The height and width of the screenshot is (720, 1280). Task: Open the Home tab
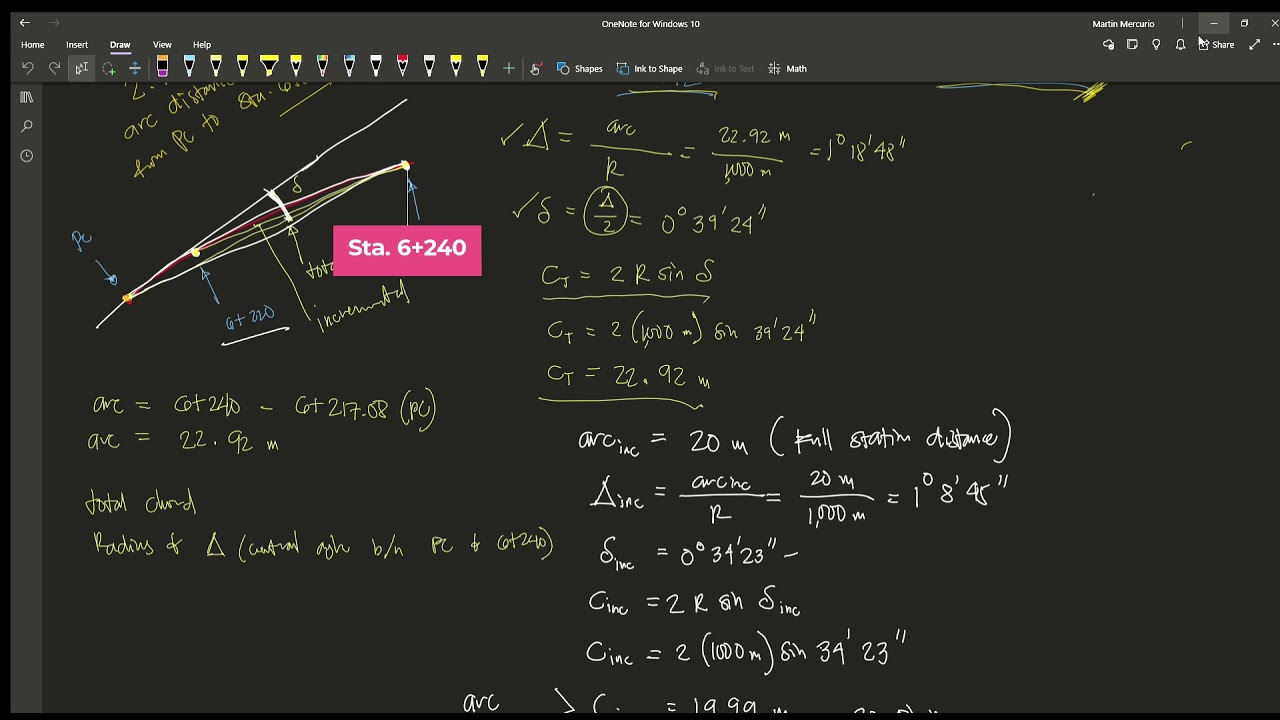(32, 45)
